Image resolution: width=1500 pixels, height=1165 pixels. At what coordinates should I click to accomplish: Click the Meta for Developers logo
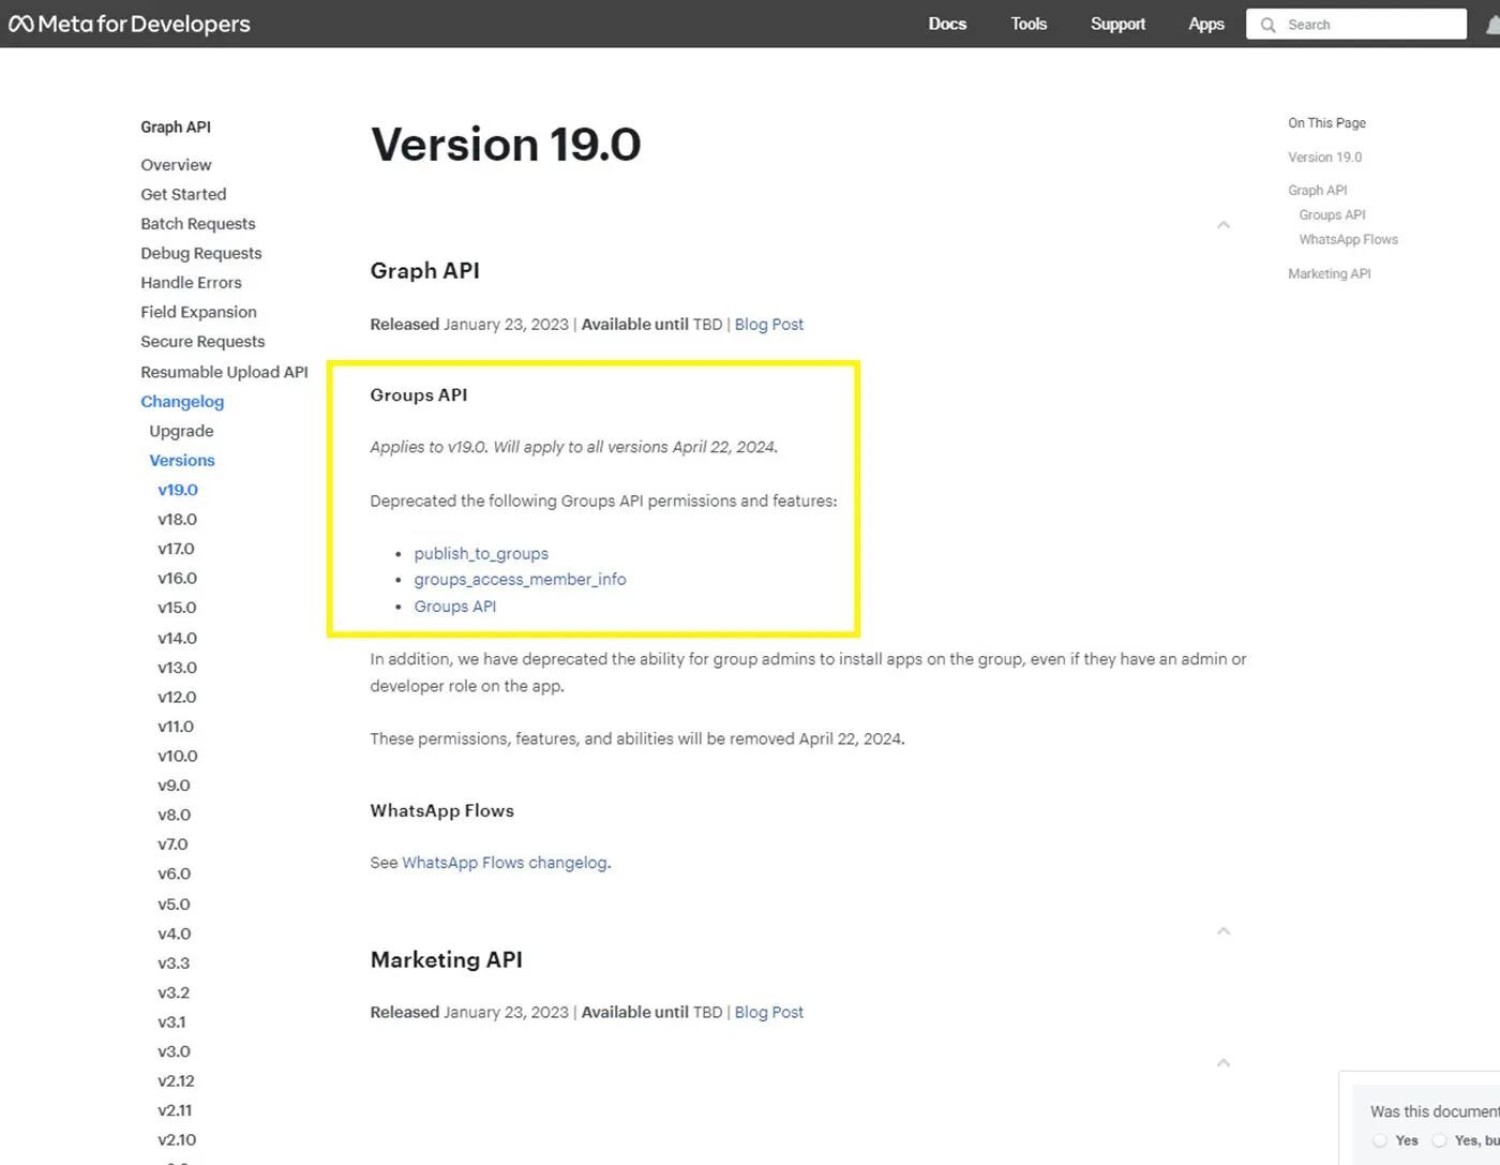click(x=130, y=24)
